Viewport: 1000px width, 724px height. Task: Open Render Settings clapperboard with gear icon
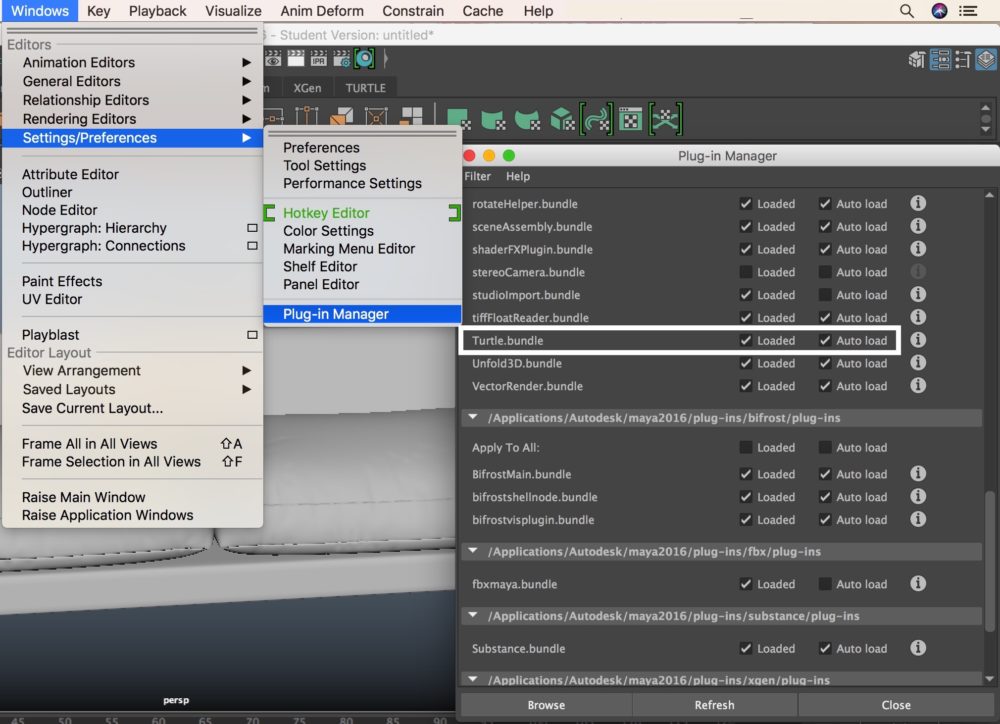pyautogui.click(x=341, y=59)
